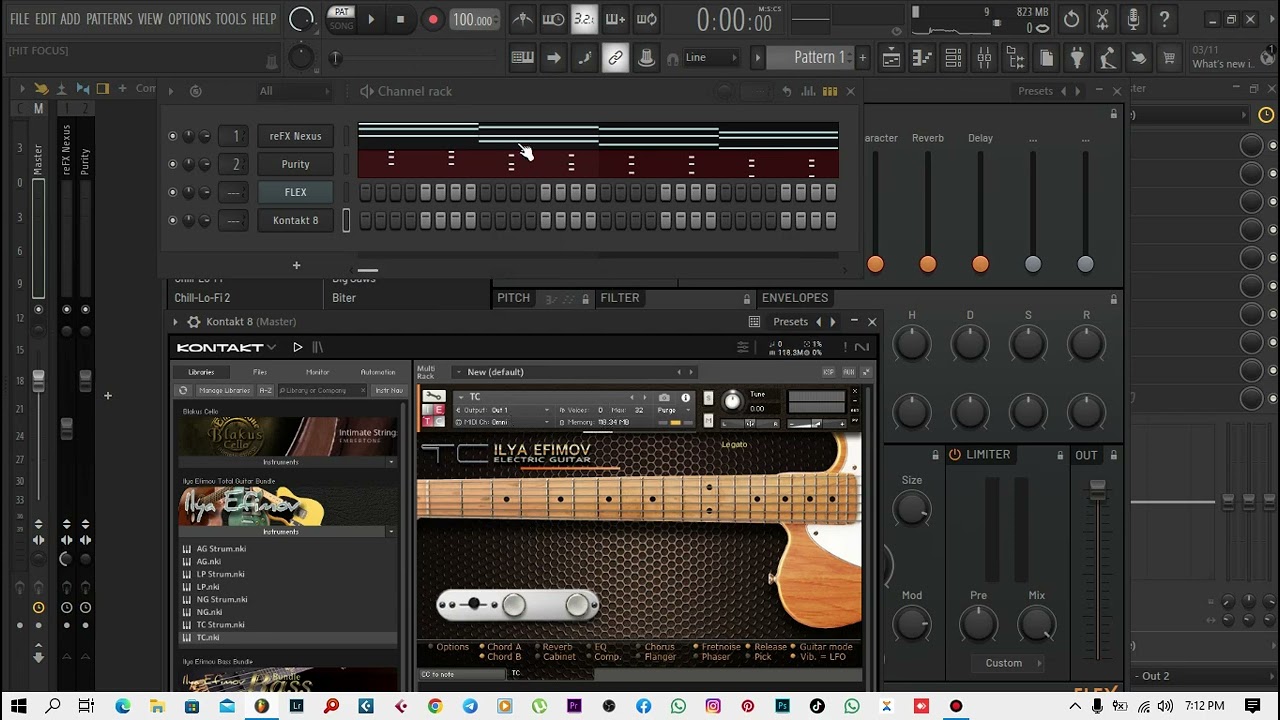Select the Purity channel button

[x=295, y=164]
